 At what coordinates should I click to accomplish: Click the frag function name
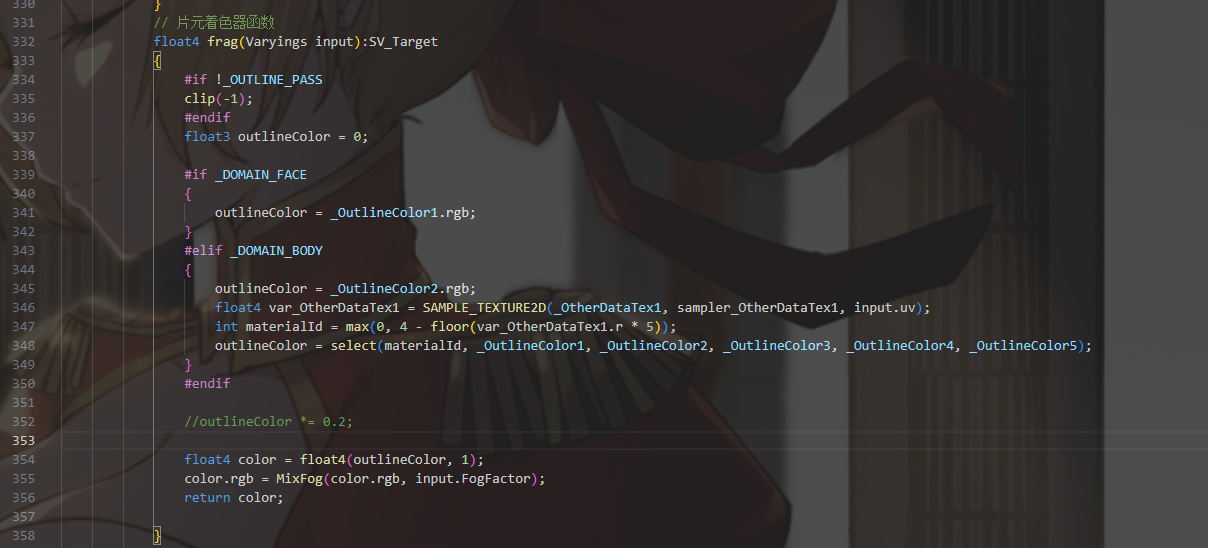point(222,41)
